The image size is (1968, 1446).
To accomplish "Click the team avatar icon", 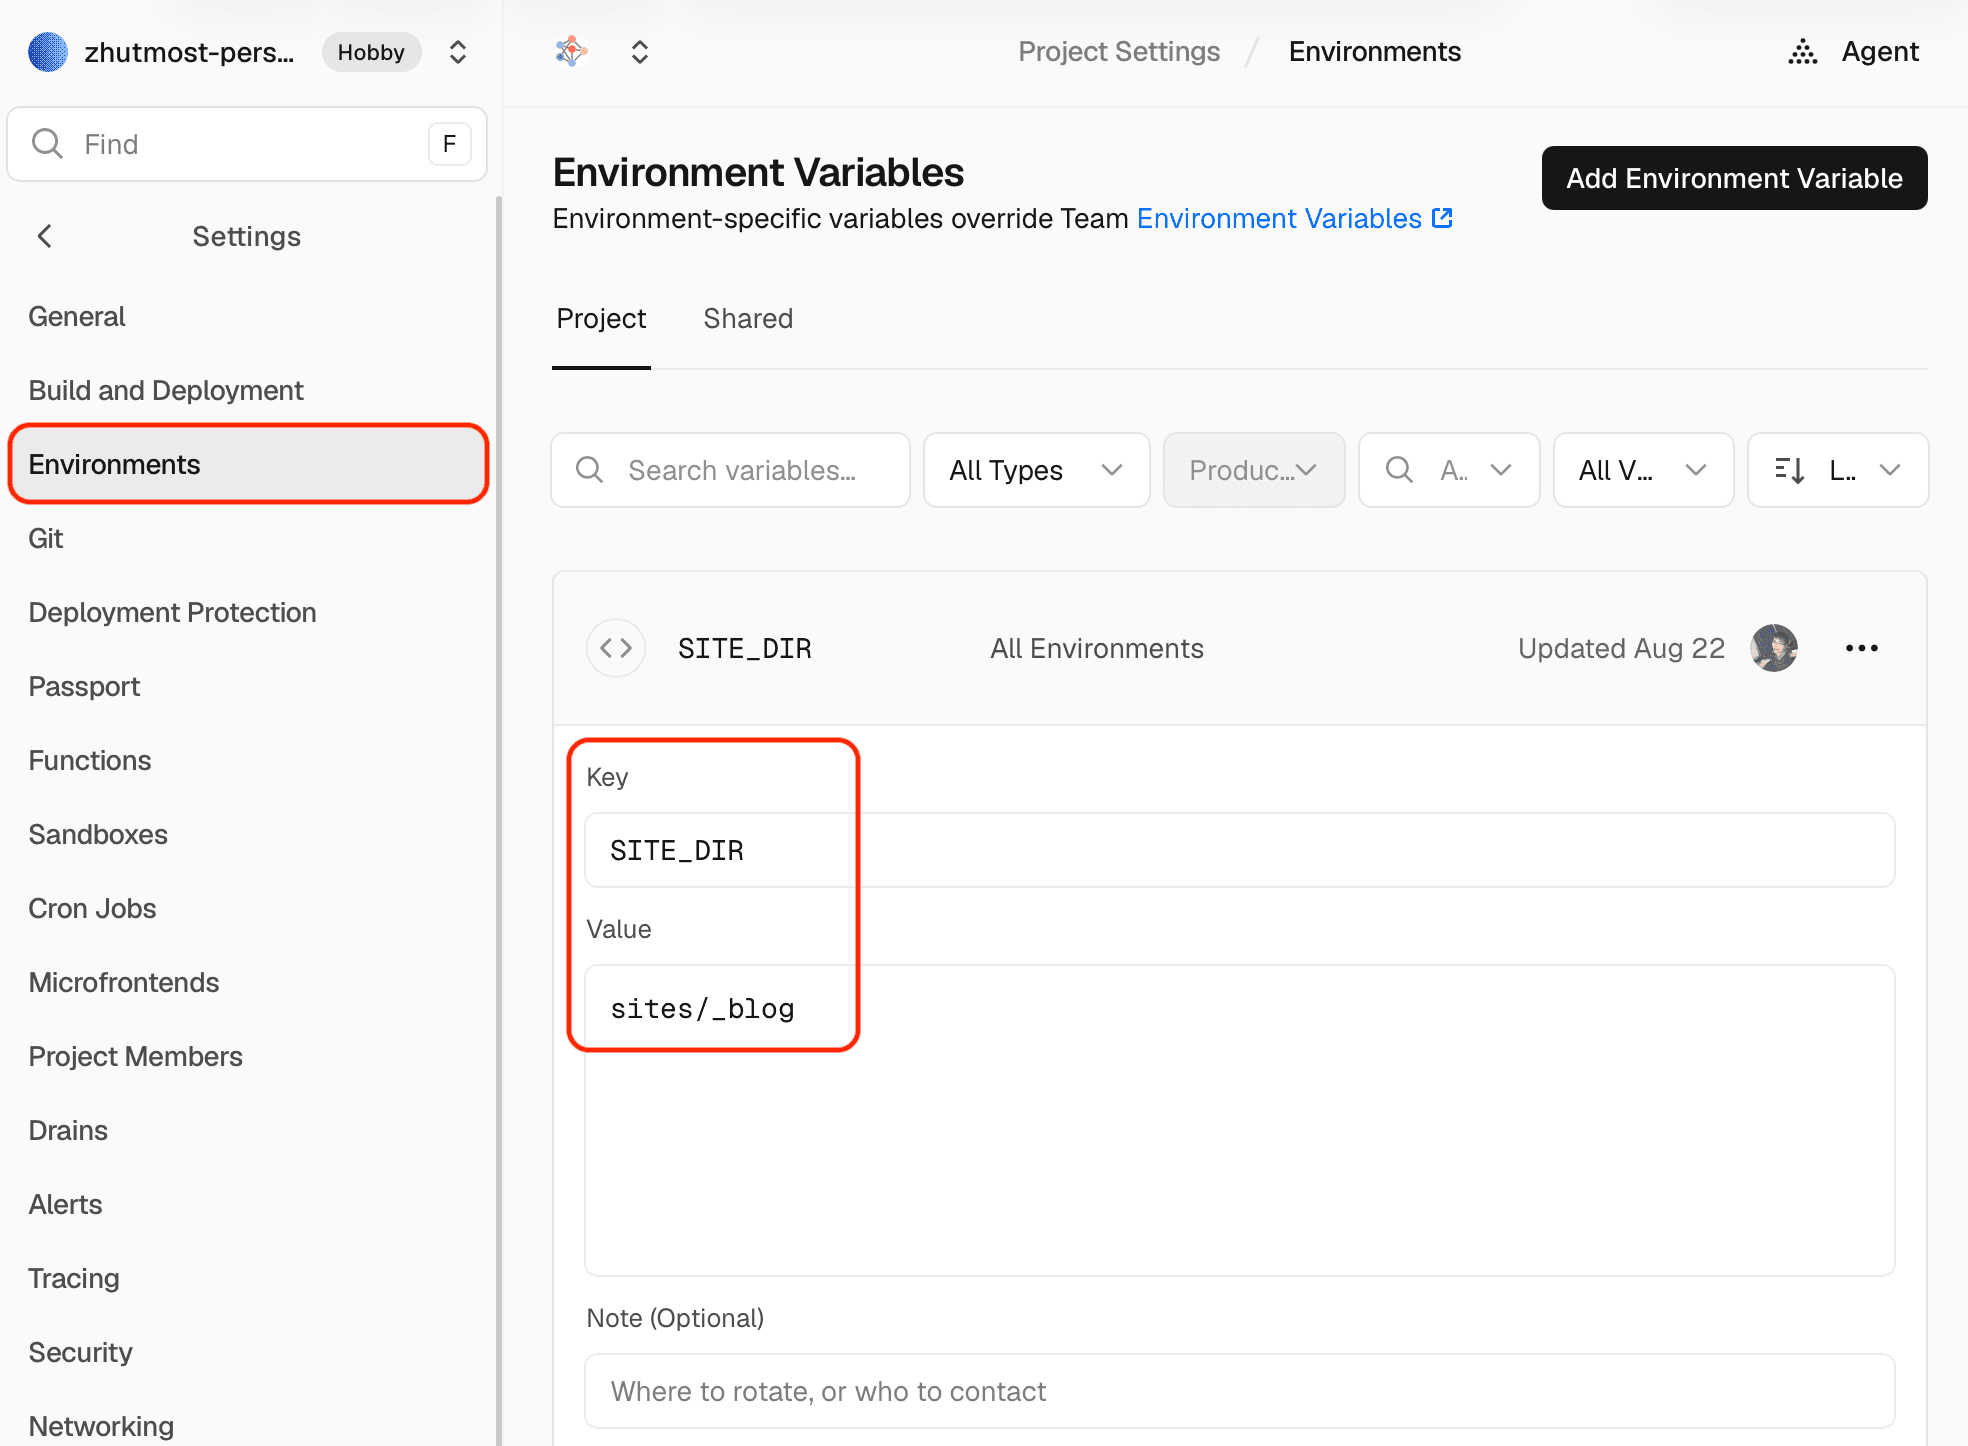I will 48,52.
